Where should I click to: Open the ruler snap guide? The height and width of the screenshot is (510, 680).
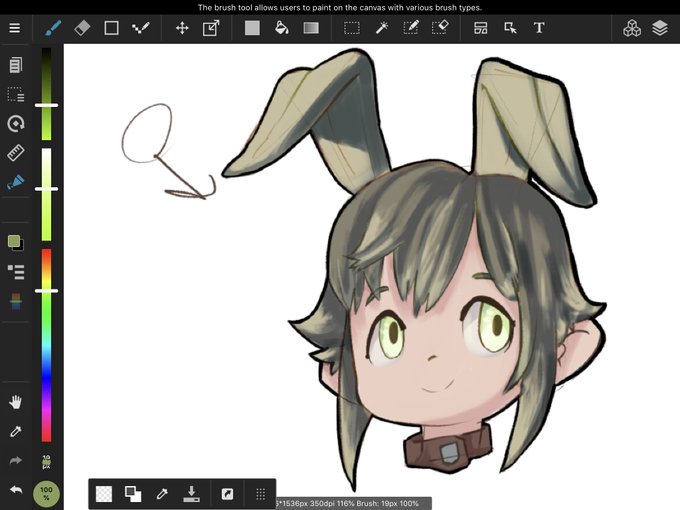pos(16,153)
